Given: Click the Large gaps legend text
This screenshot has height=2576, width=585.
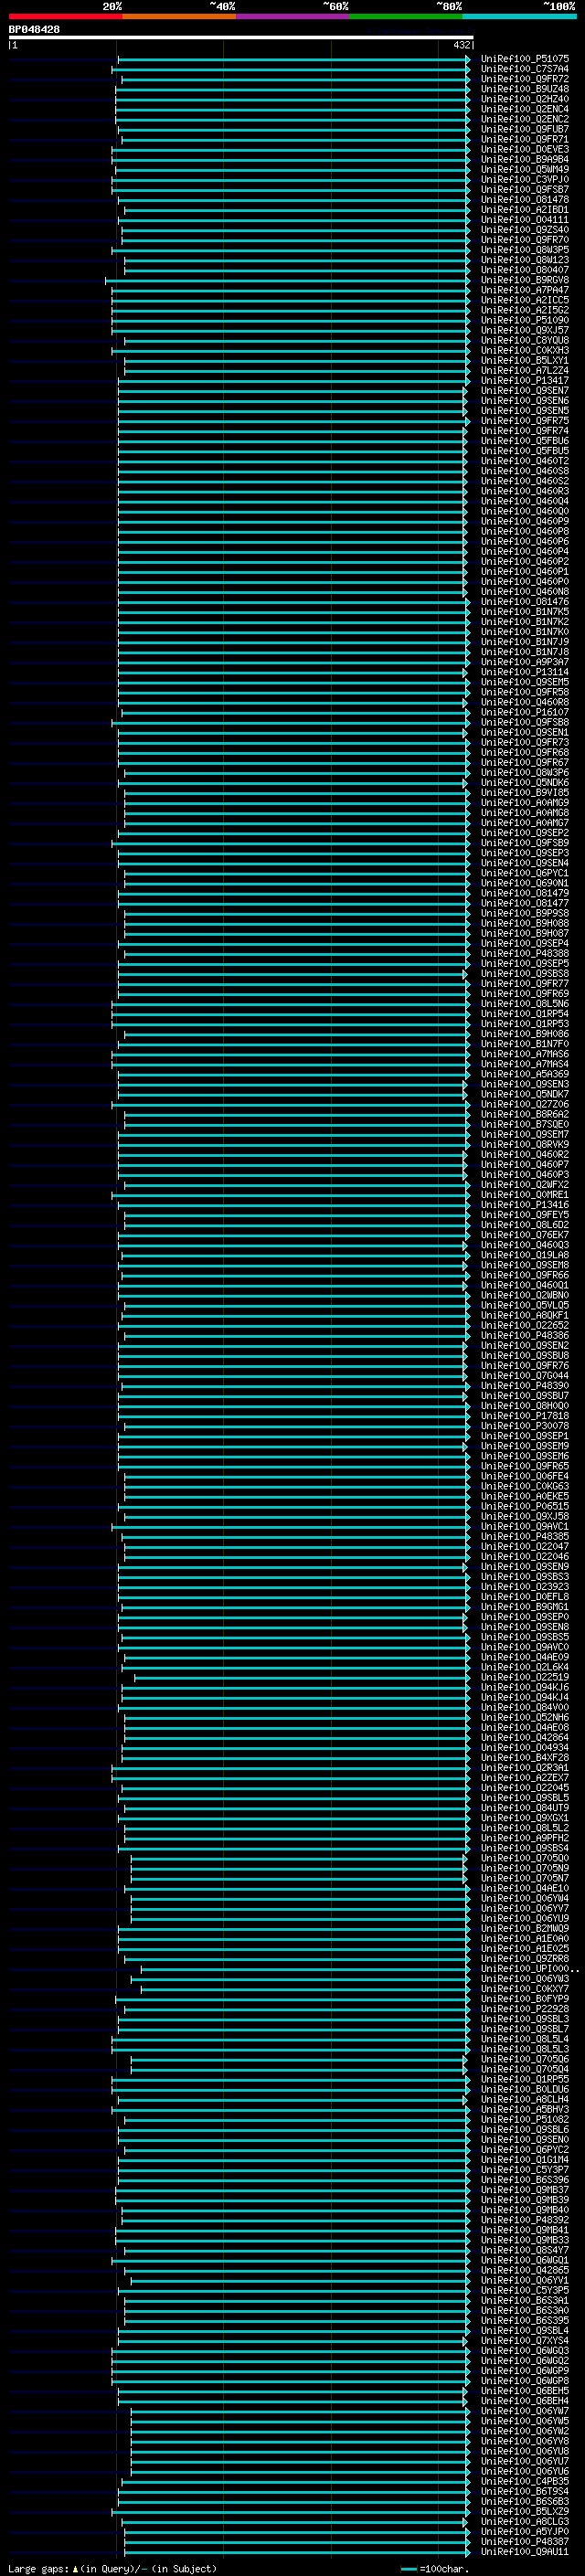Looking at the screenshot, I should pos(112,2568).
